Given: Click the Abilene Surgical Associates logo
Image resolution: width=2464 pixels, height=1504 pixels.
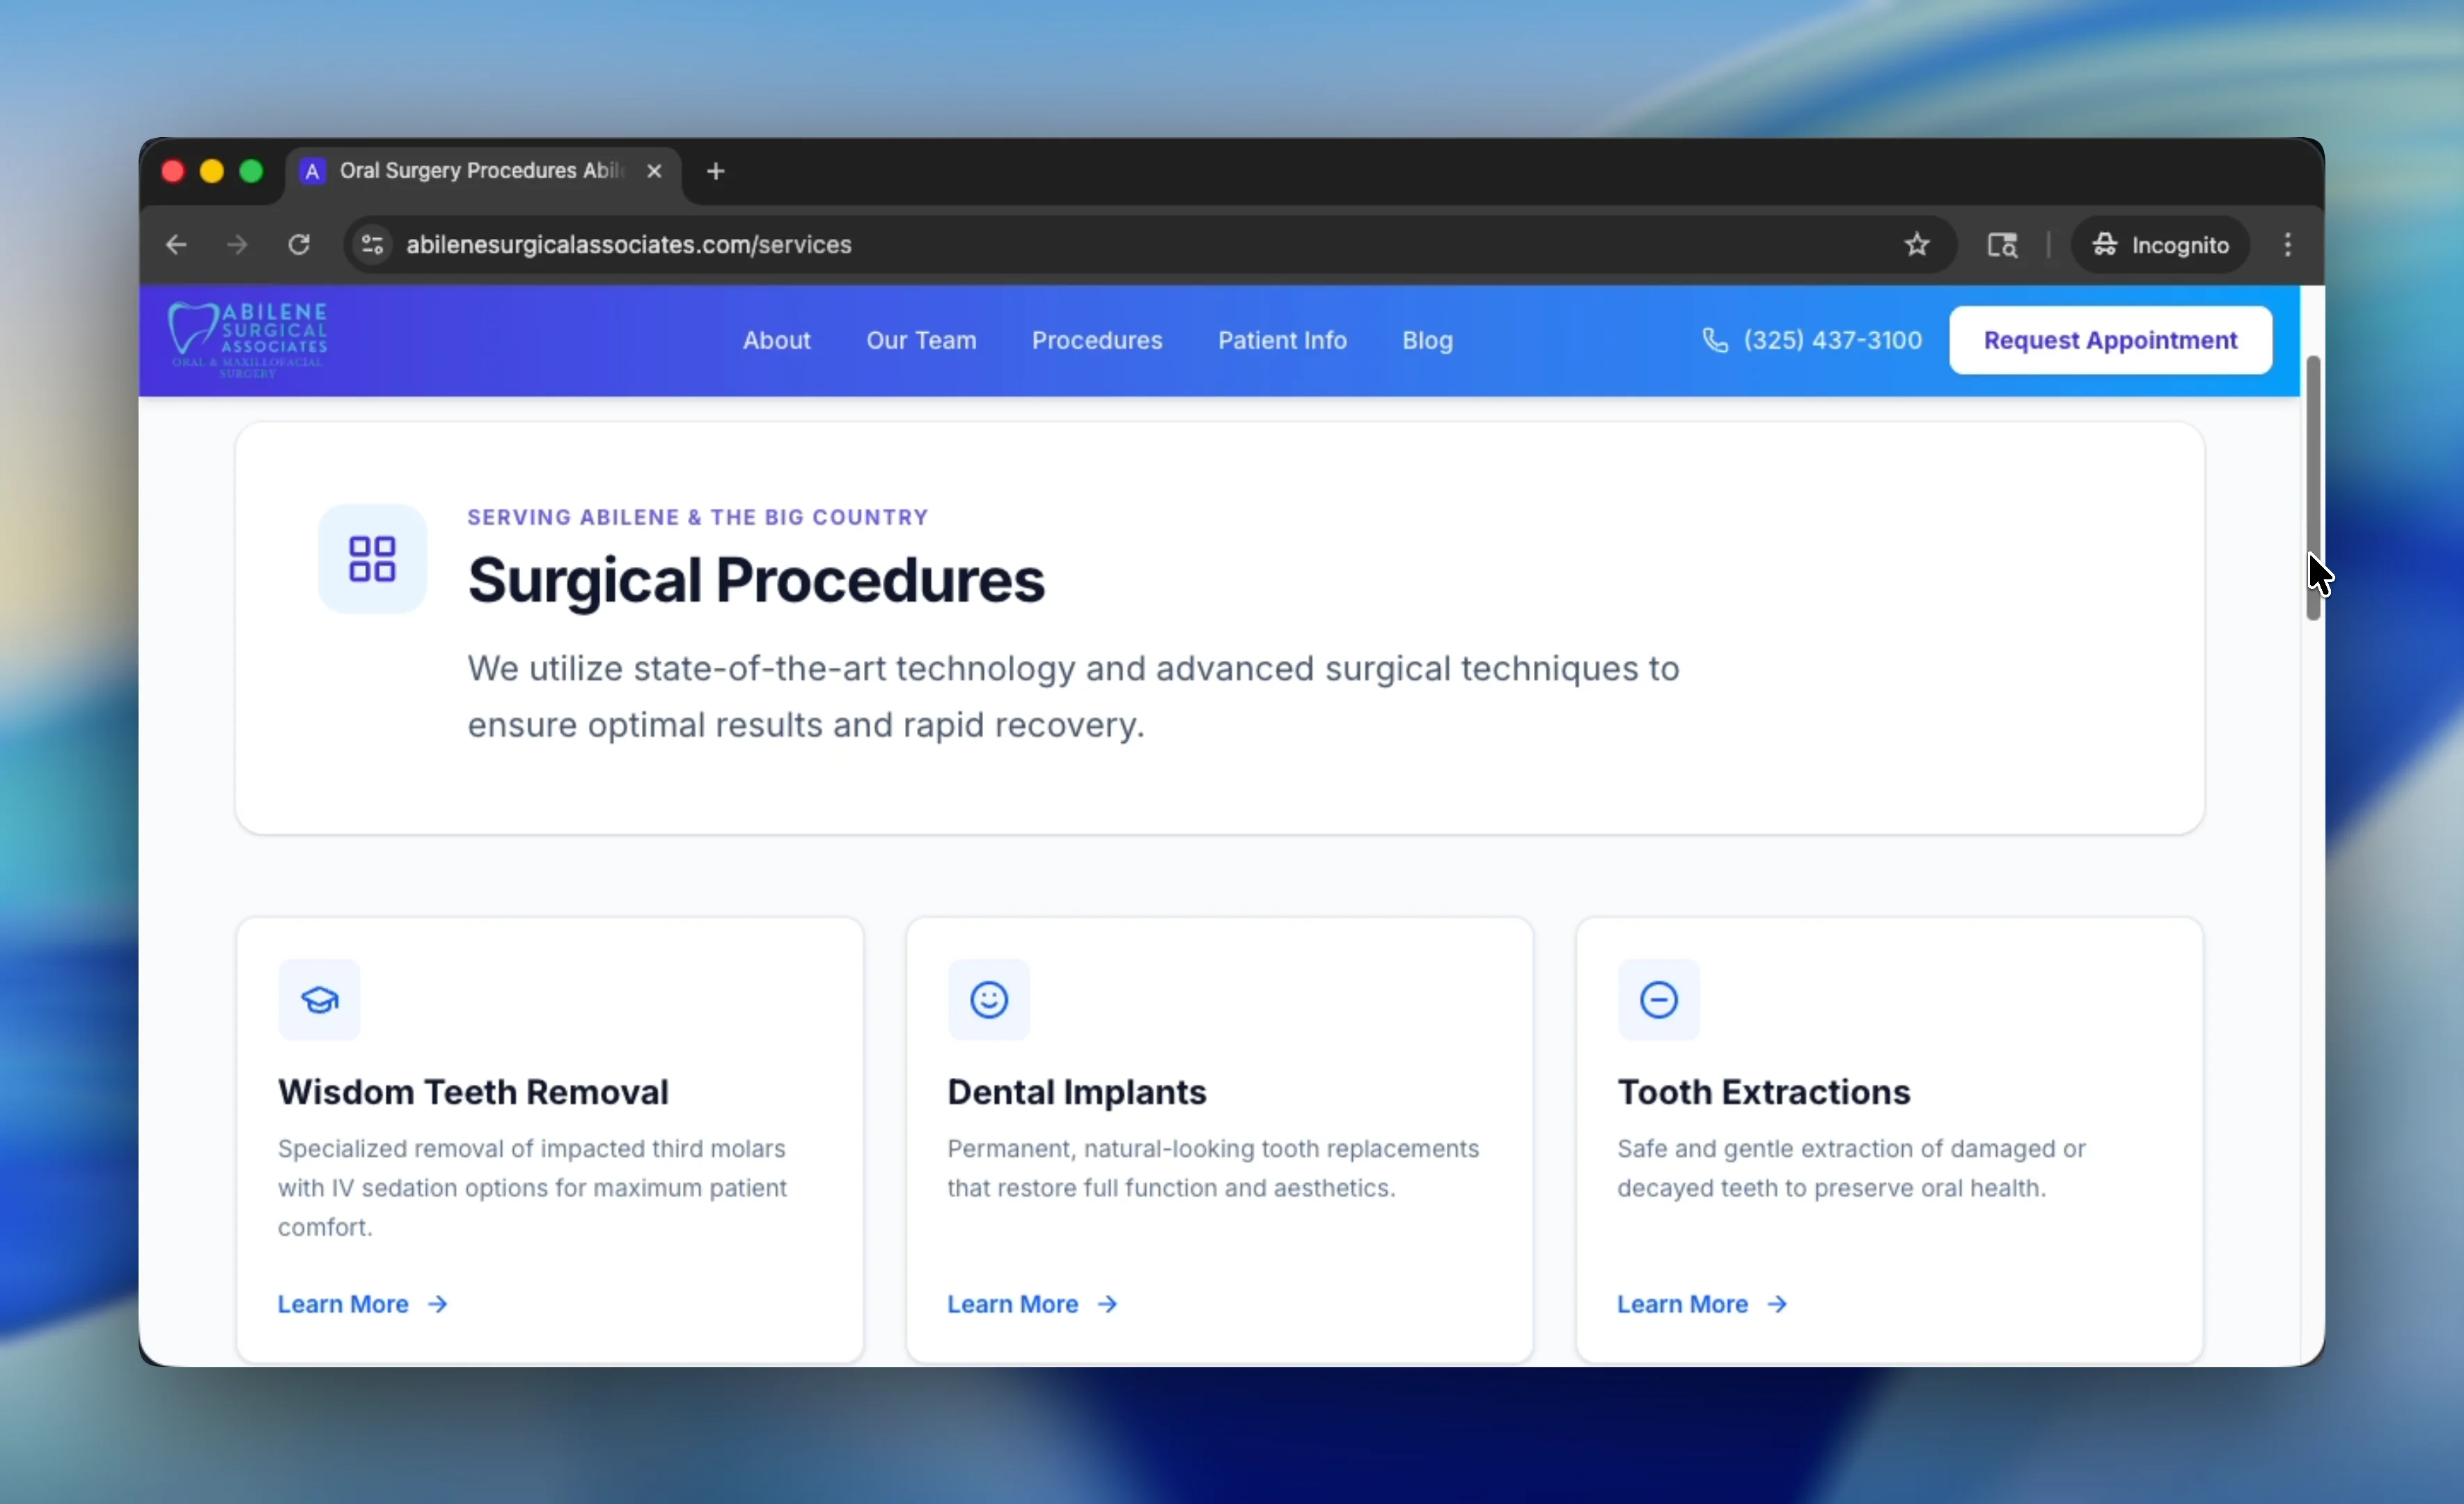Looking at the screenshot, I should [x=248, y=340].
